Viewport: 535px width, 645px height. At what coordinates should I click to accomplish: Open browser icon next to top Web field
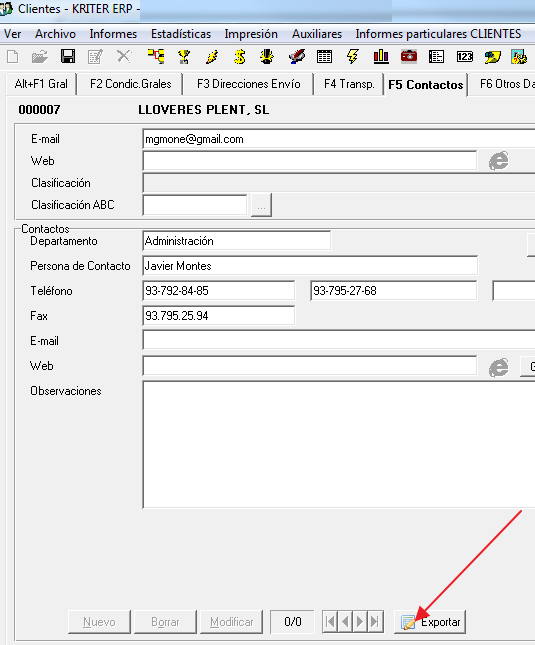tap(498, 161)
